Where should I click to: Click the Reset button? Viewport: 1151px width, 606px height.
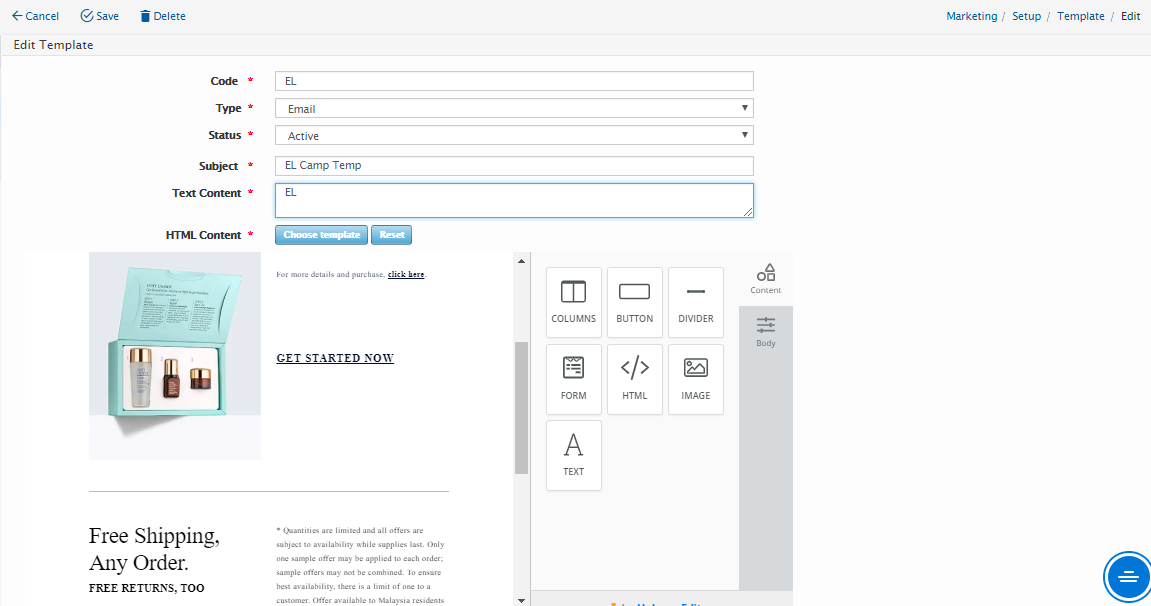391,235
